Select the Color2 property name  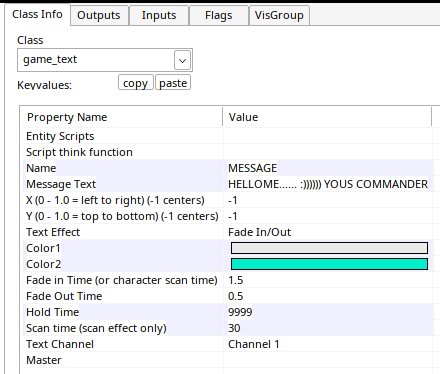[x=44, y=264]
